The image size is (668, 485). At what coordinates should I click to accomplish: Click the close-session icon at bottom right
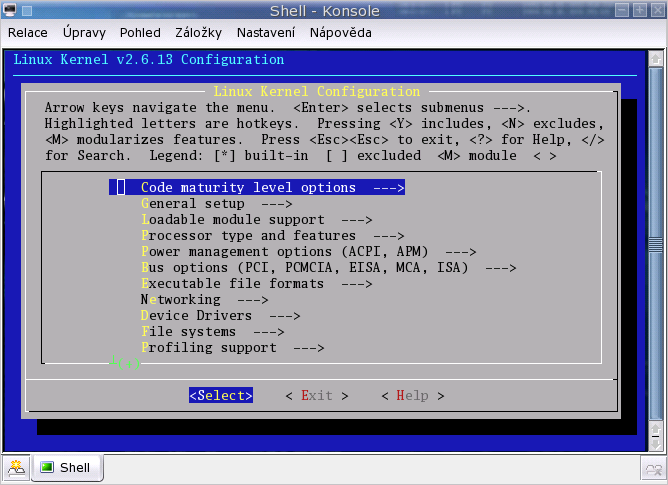654,469
